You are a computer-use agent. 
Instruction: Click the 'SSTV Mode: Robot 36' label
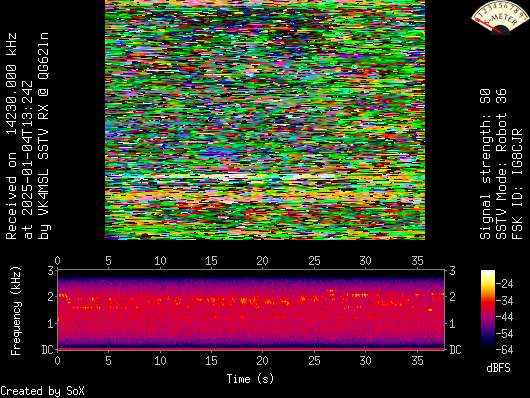[x=501, y=164]
